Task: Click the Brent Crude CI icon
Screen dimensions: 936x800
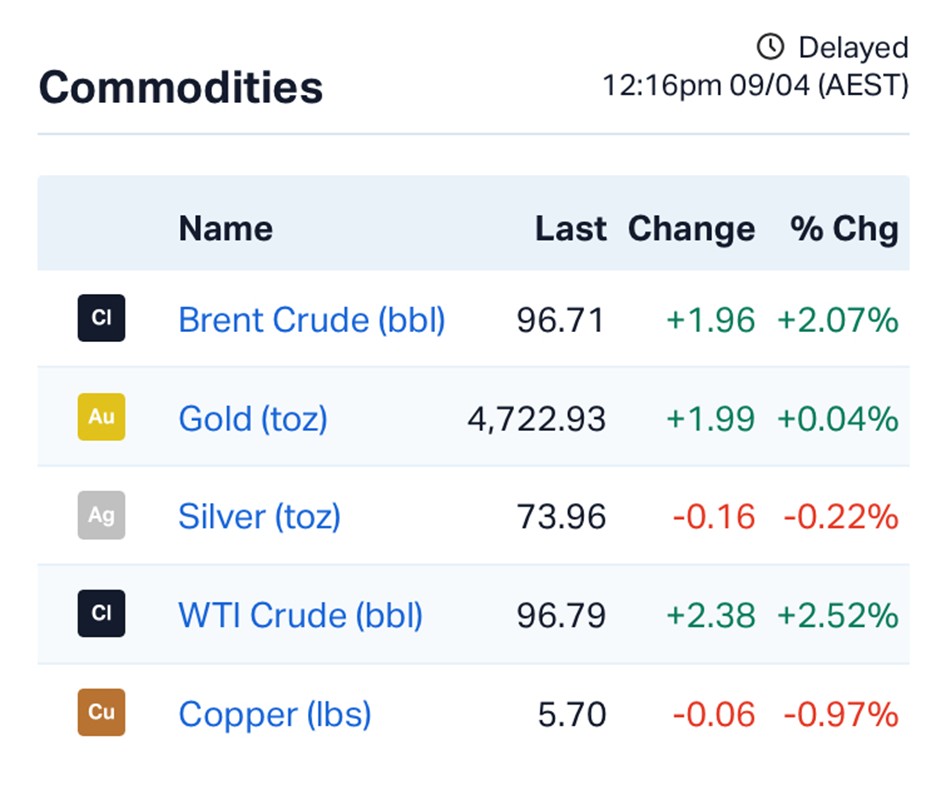Action: coord(101,319)
